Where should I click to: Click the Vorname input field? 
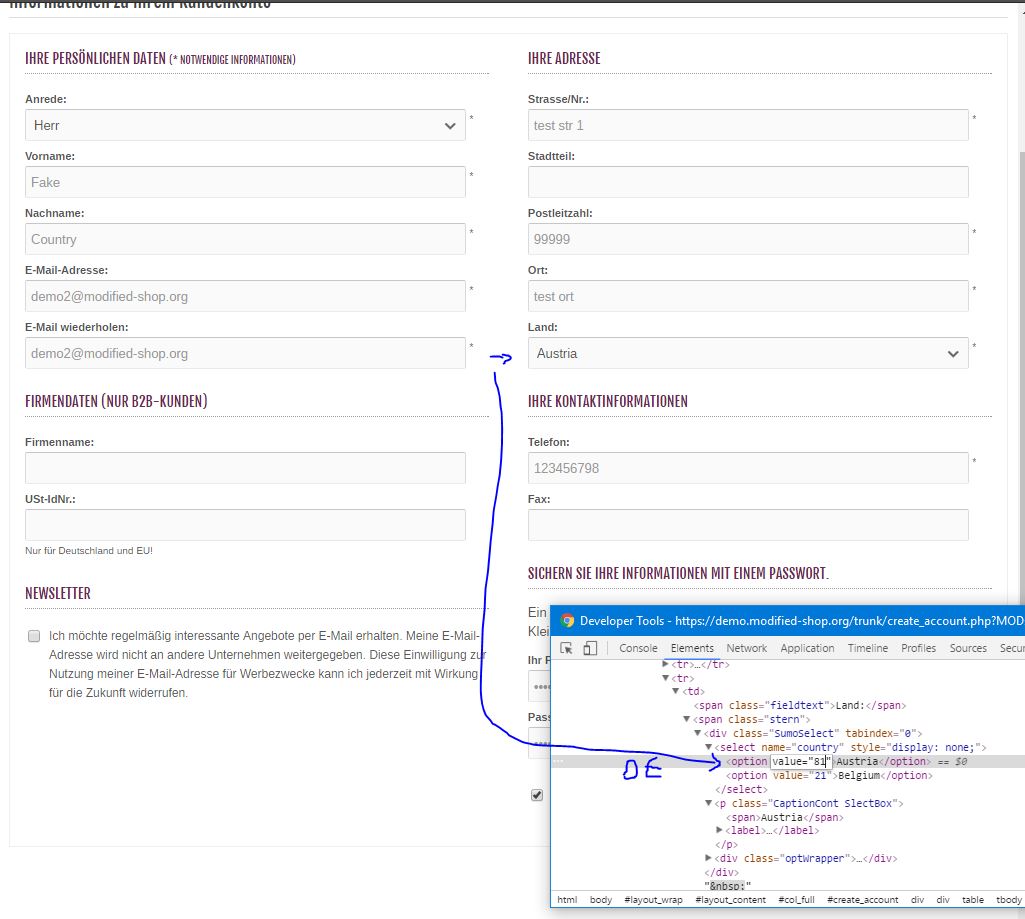pyautogui.click(x=245, y=182)
